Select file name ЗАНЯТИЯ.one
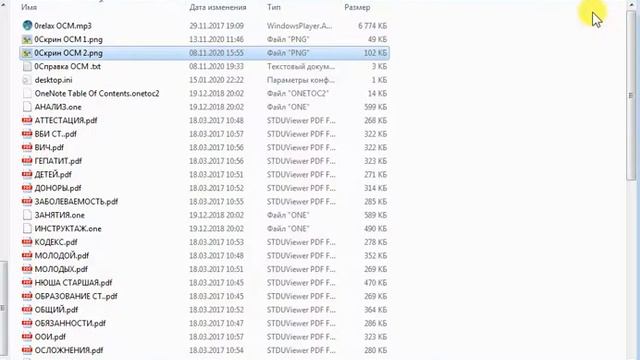 point(60,215)
